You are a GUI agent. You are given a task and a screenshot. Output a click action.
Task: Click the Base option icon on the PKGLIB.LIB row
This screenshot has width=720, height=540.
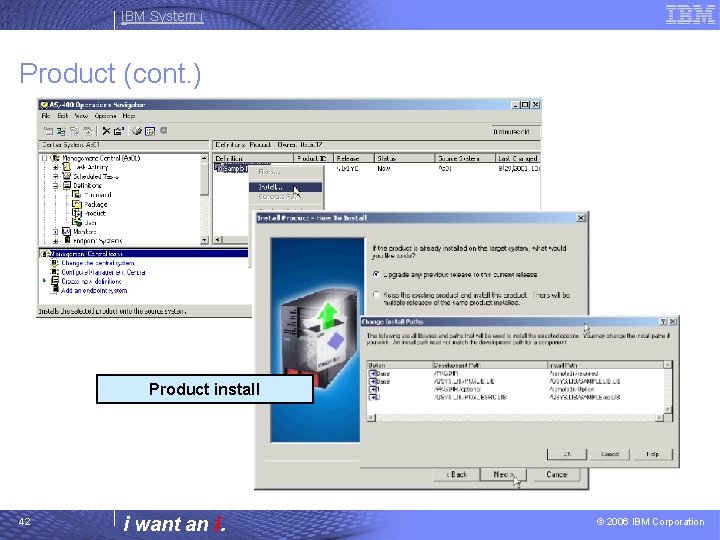[x=372, y=382]
